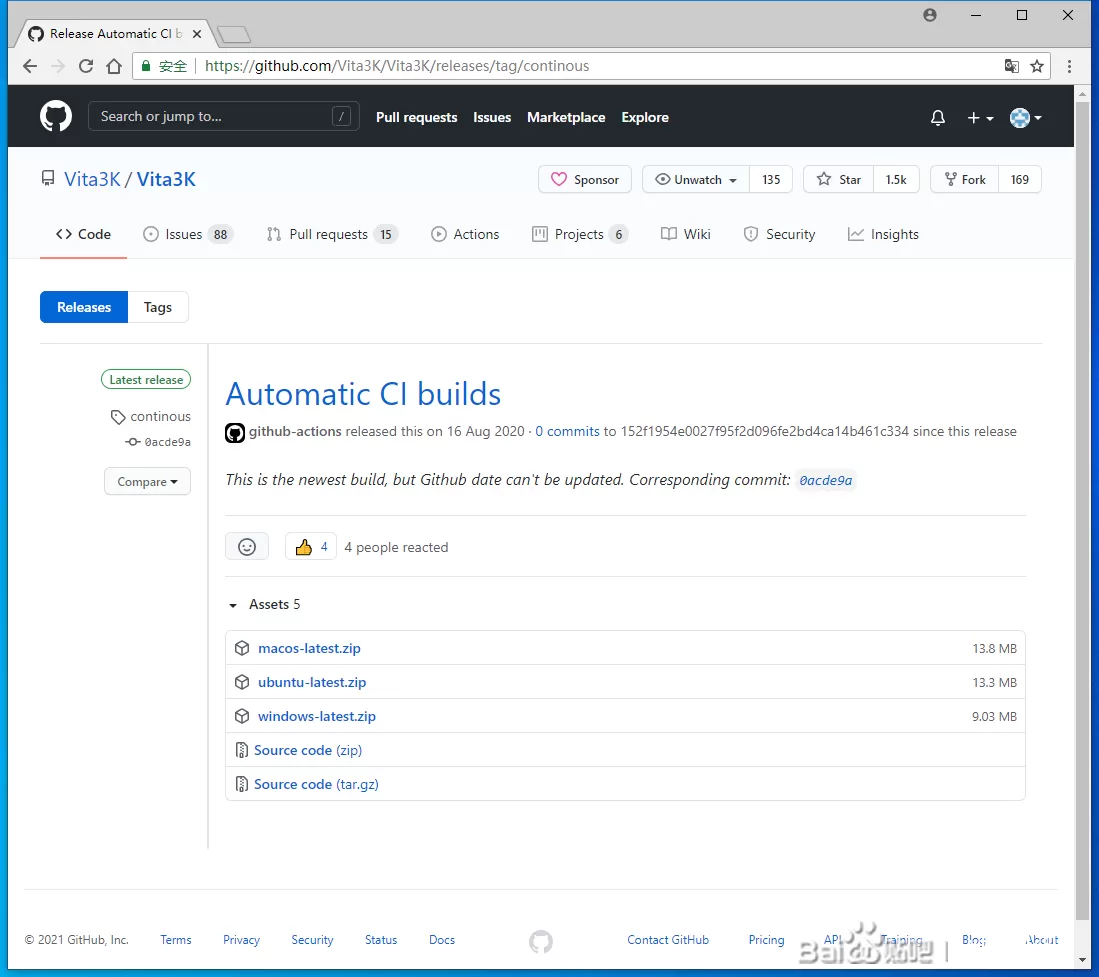The image size is (1099, 977).
Task: Switch to the Actions tab
Action: pyautogui.click(x=465, y=234)
